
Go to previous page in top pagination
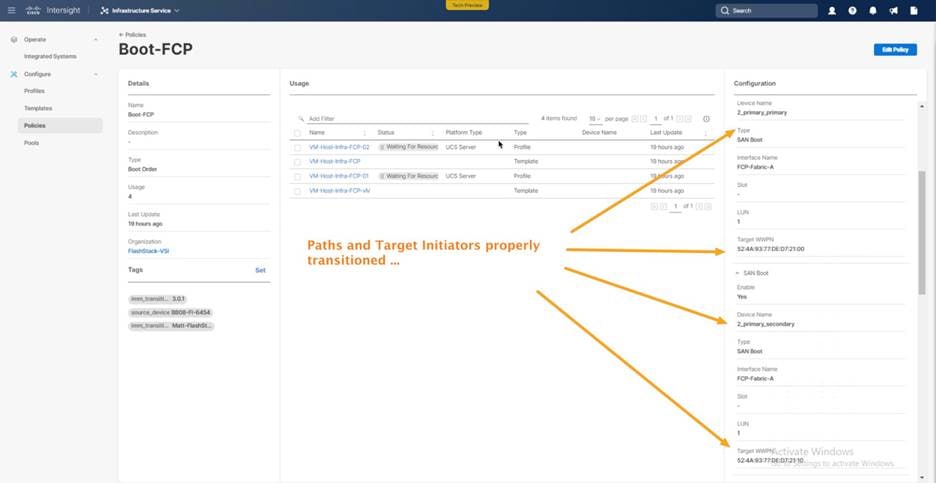point(644,119)
